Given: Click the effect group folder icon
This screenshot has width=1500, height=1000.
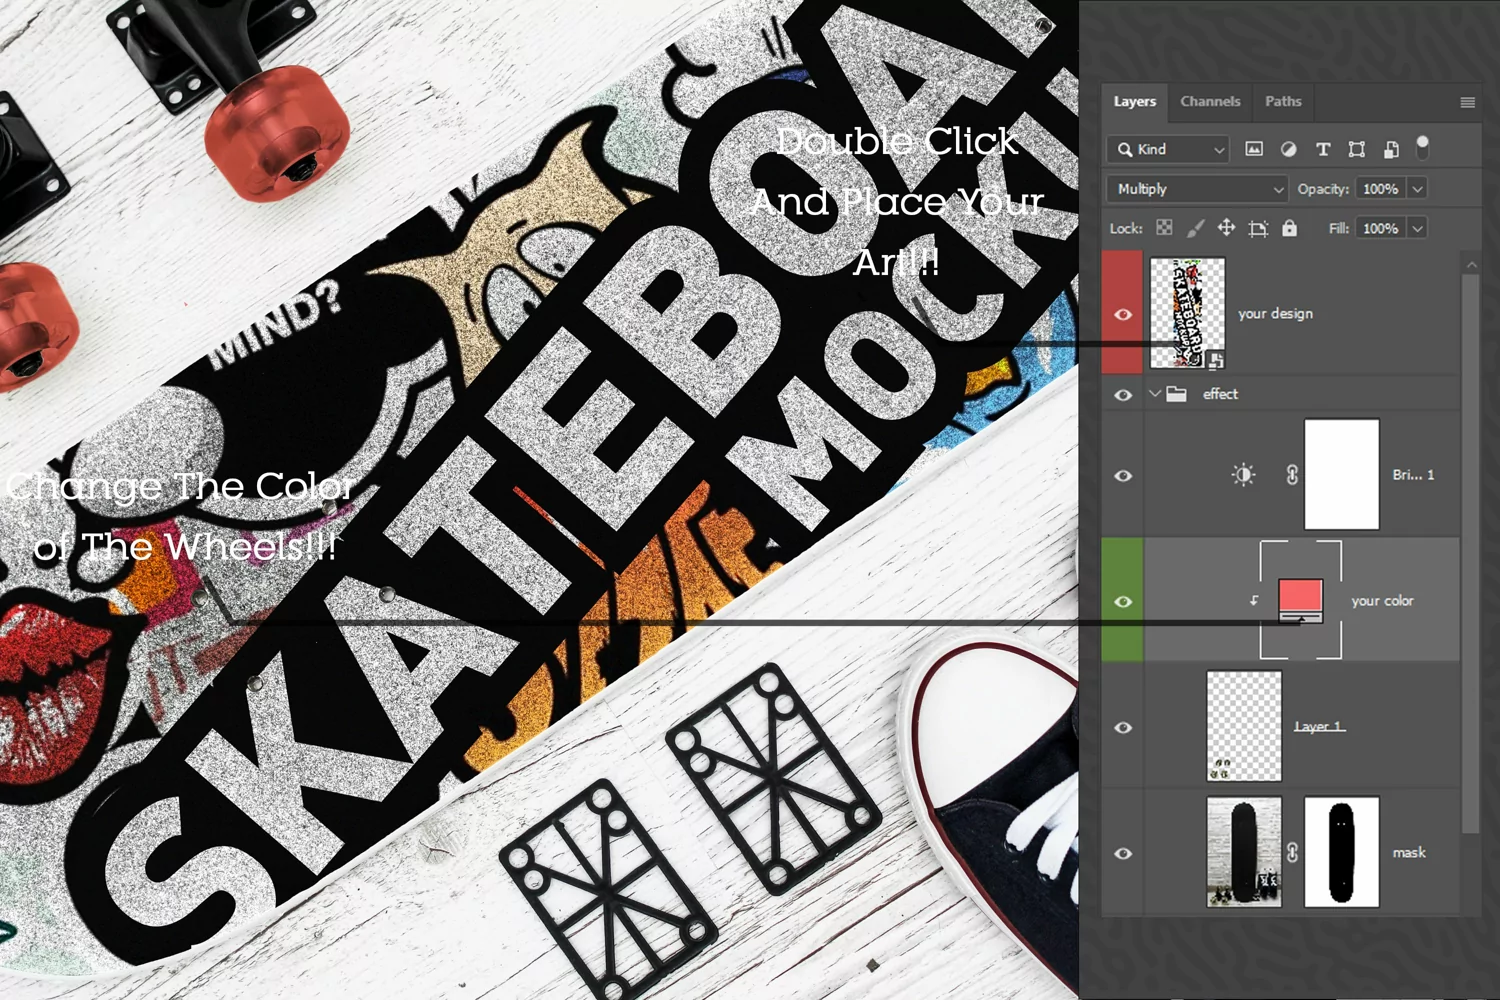Looking at the screenshot, I should click(x=1176, y=394).
